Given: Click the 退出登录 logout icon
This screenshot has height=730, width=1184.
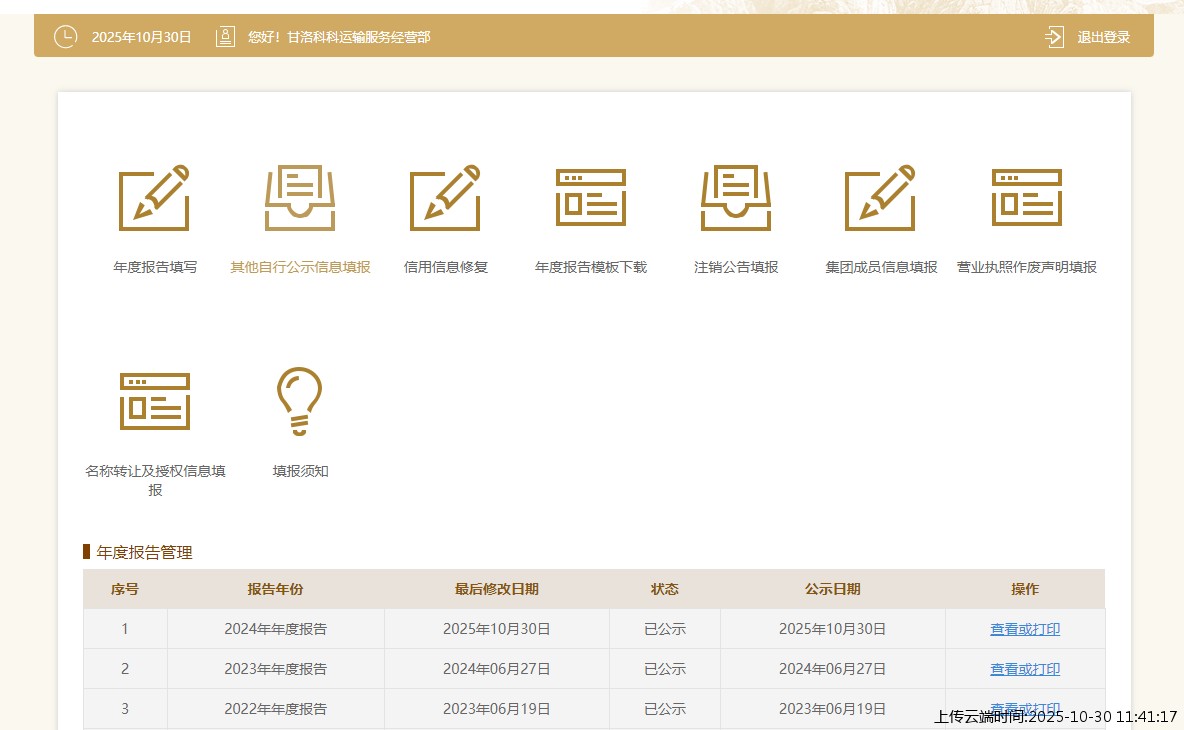Looking at the screenshot, I should click(x=1054, y=37).
